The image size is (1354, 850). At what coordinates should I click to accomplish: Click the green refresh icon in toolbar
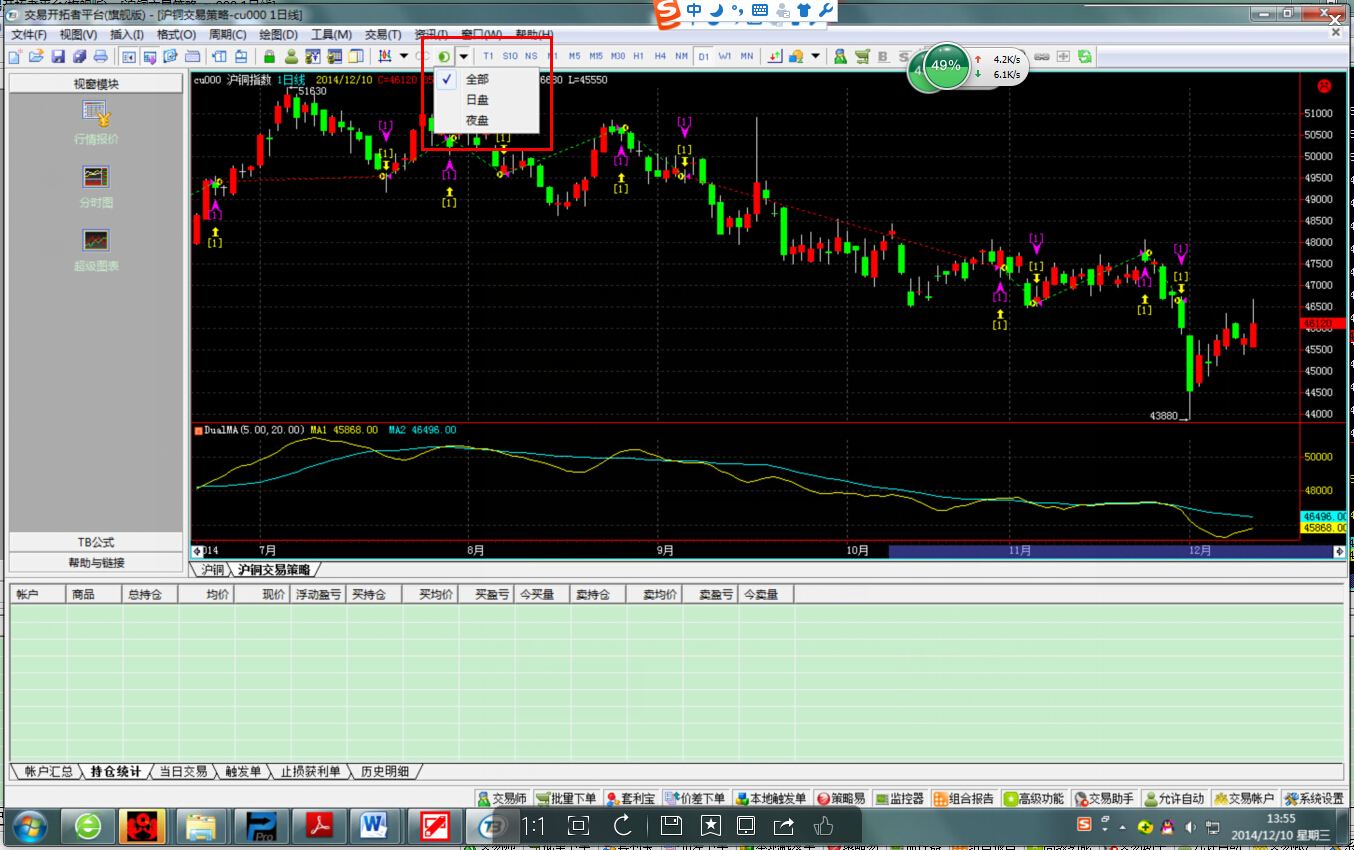[1085, 56]
